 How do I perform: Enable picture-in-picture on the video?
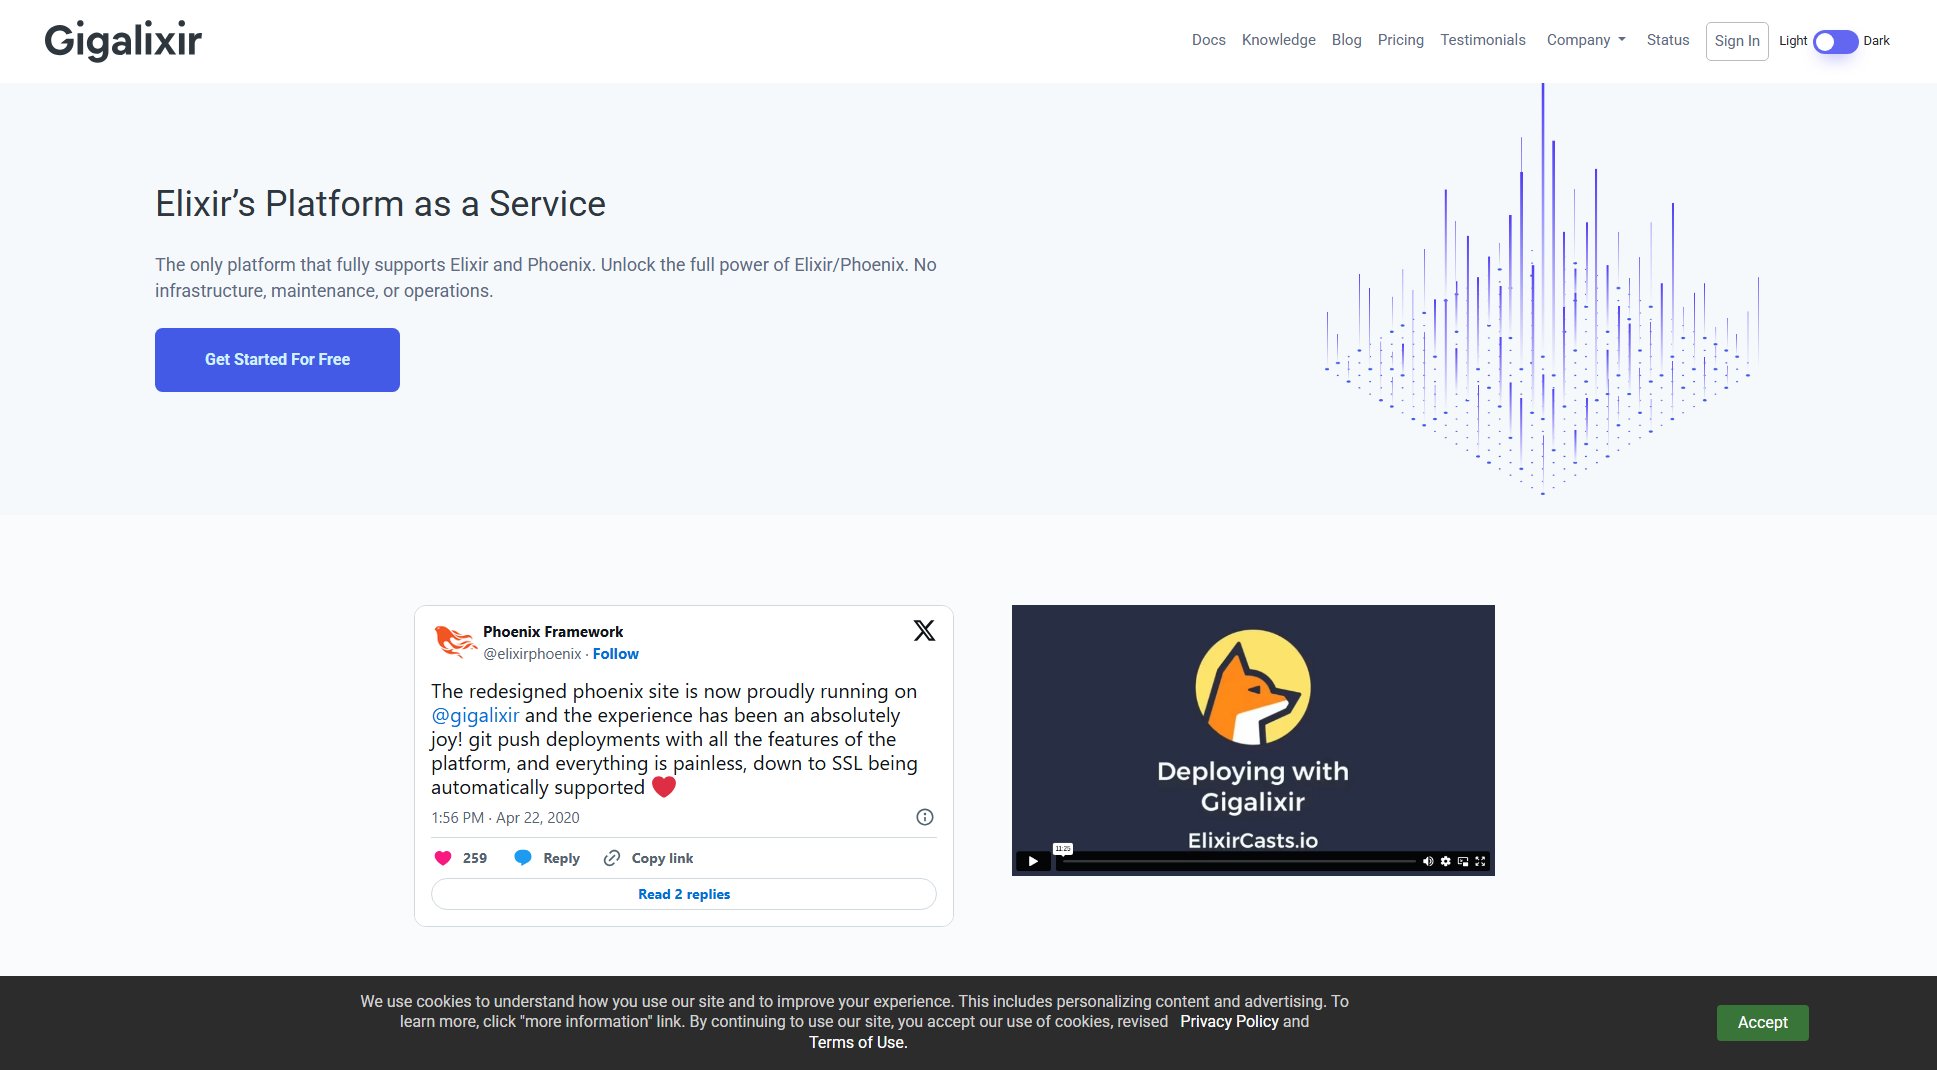pyautogui.click(x=1463, y=861)
